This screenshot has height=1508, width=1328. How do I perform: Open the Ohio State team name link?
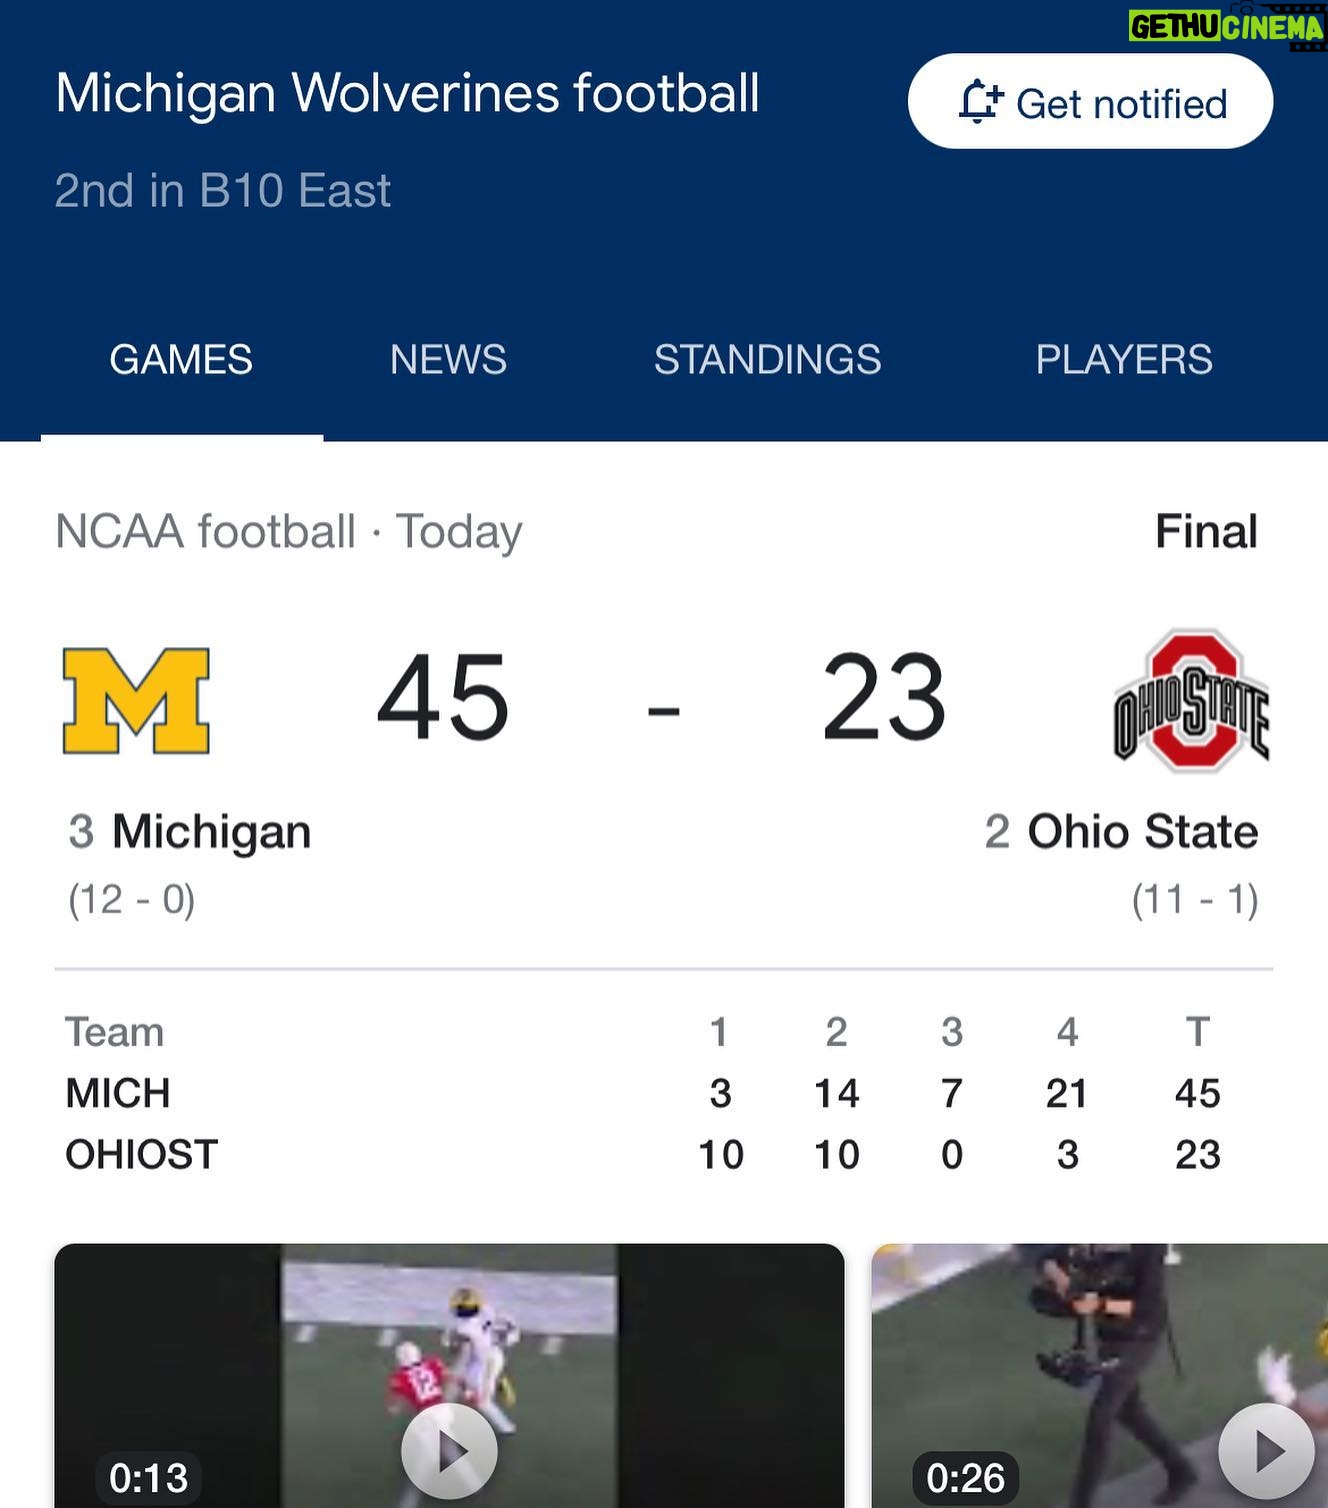[x=1143, y=832]
